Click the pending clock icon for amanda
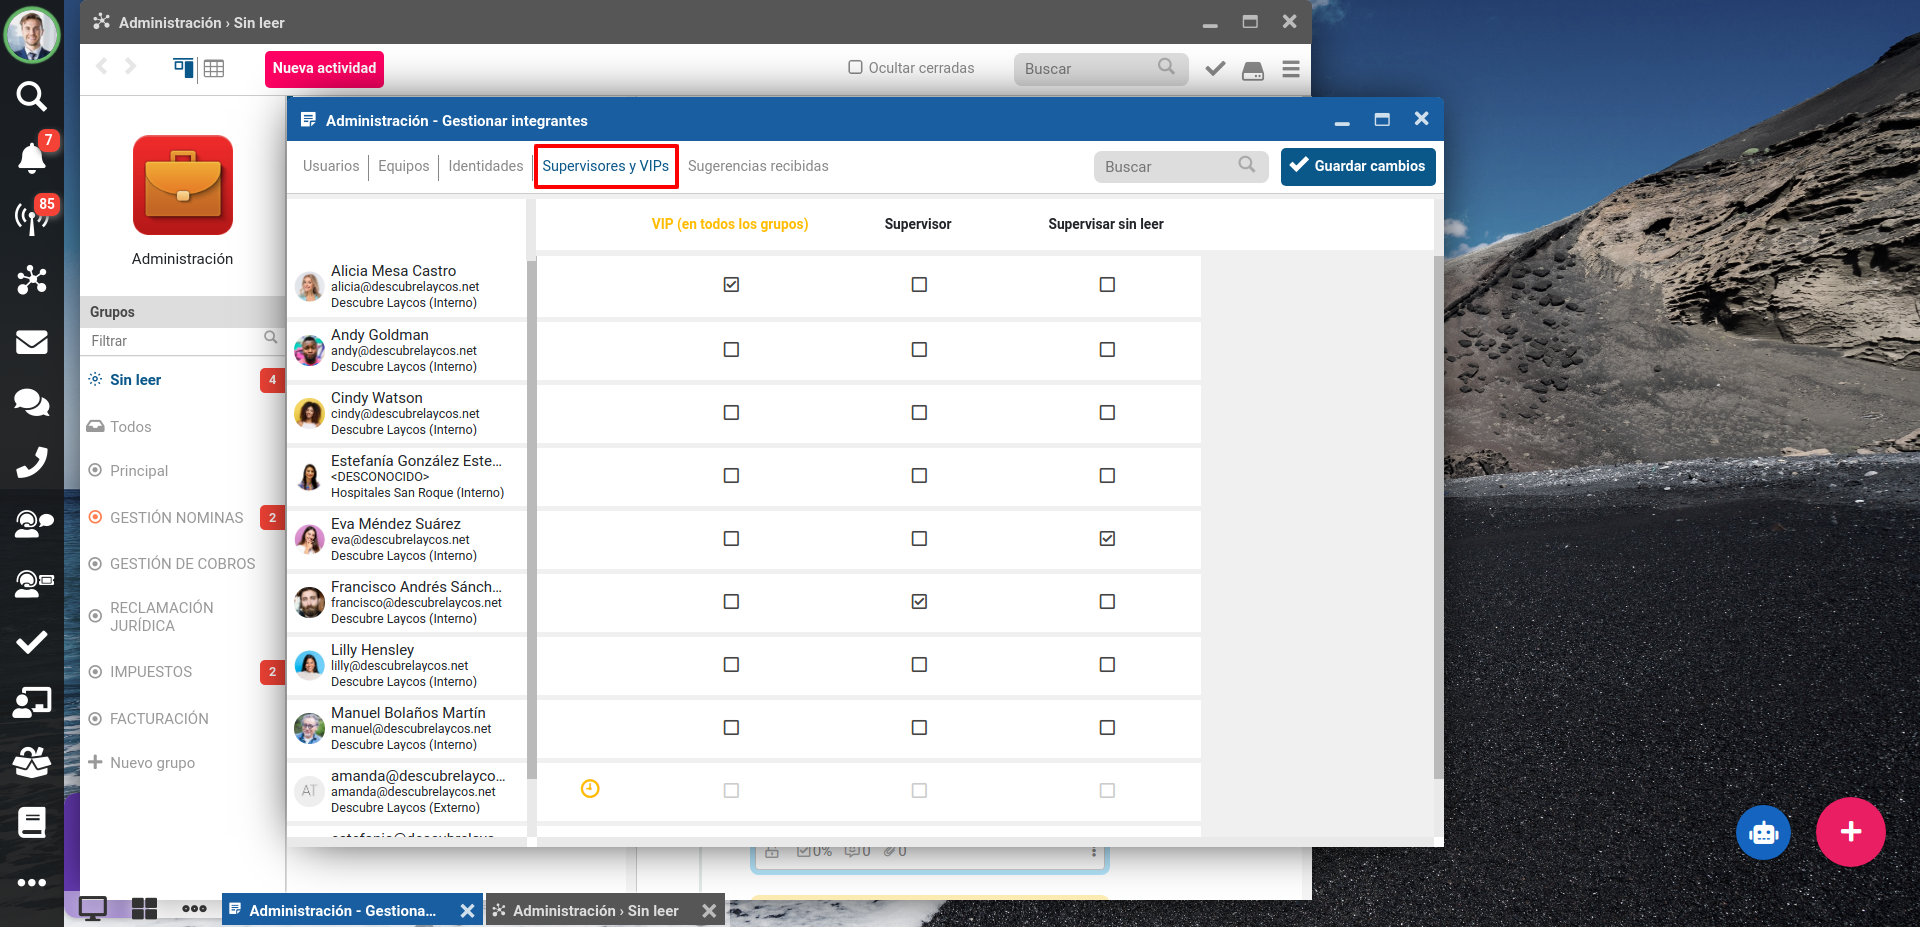Viewport: 1920px width, 927px height. point(590,789)
